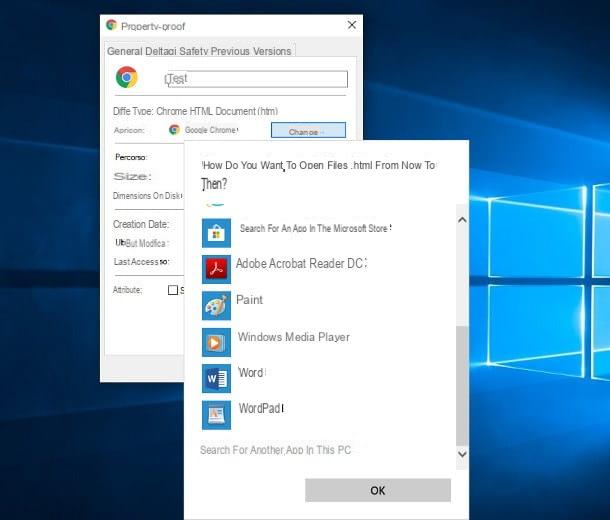The height and width of the screenshot is (520, 610).
Task: Select the Word label
Action: click(251, 373)
